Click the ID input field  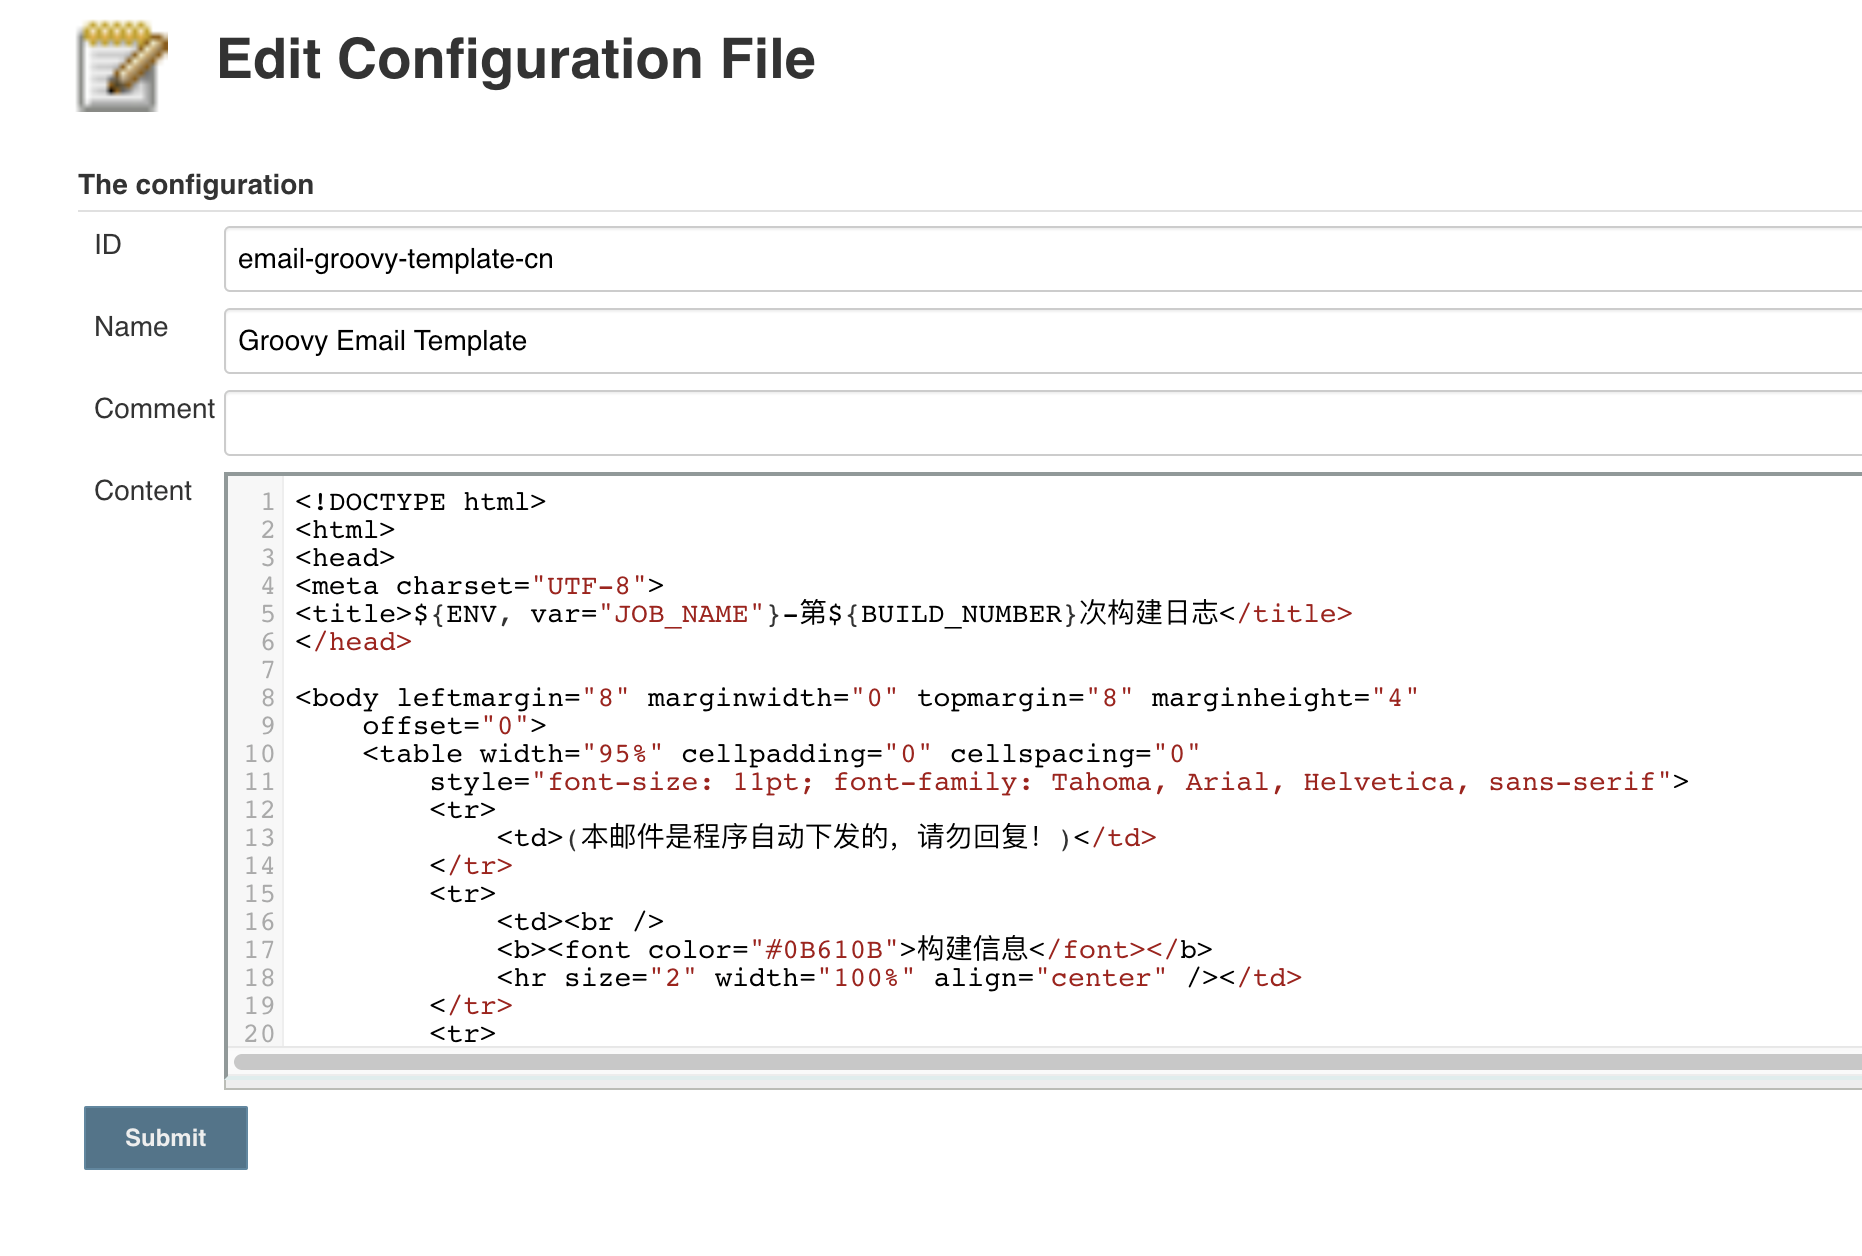pyautogui.click(x=1040, y=259)
